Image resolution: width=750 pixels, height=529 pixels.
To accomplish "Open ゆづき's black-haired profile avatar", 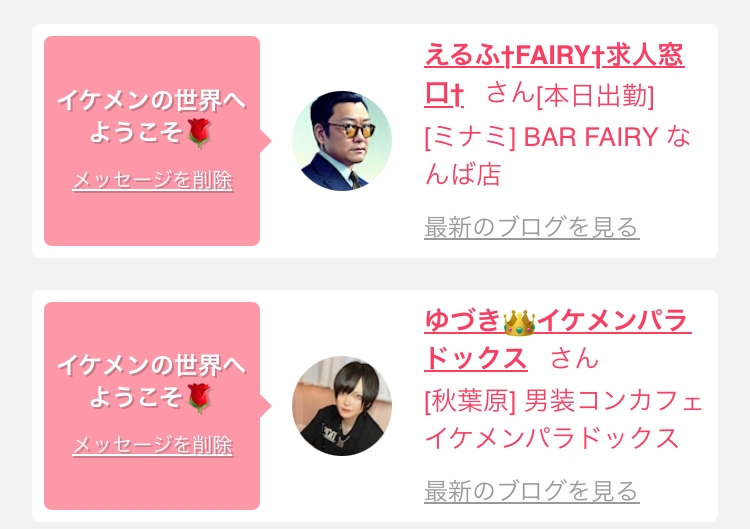I will [x=342, y=406].
